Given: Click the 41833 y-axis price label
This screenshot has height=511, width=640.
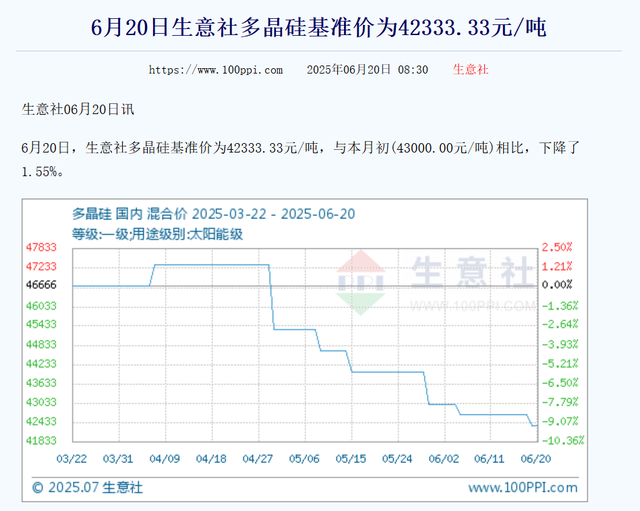Looking at the screenshot, I should [x=41, y=441].
